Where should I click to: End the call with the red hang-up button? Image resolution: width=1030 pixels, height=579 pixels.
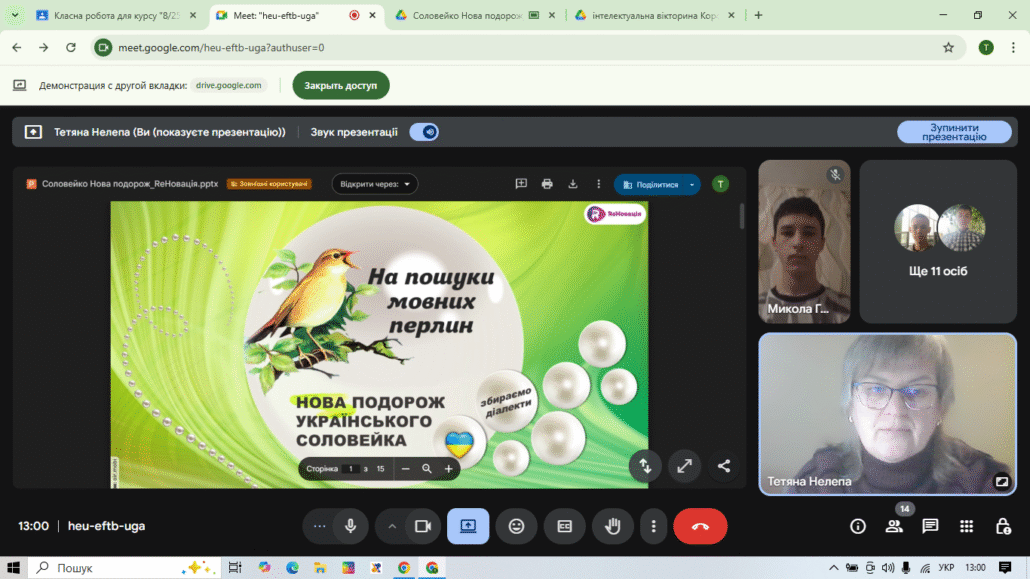pos(700,526)
